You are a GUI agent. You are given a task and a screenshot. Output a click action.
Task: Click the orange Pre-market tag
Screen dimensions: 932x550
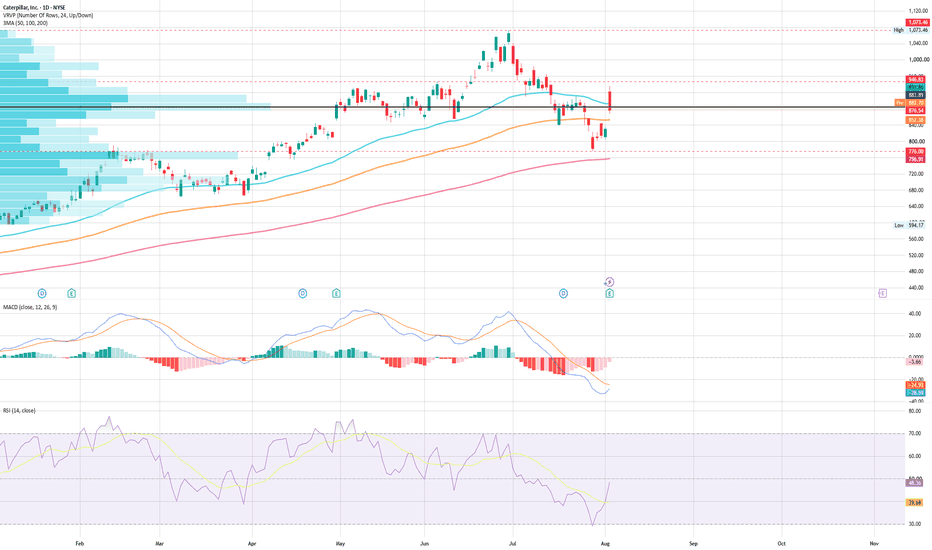tap(900, 103)
